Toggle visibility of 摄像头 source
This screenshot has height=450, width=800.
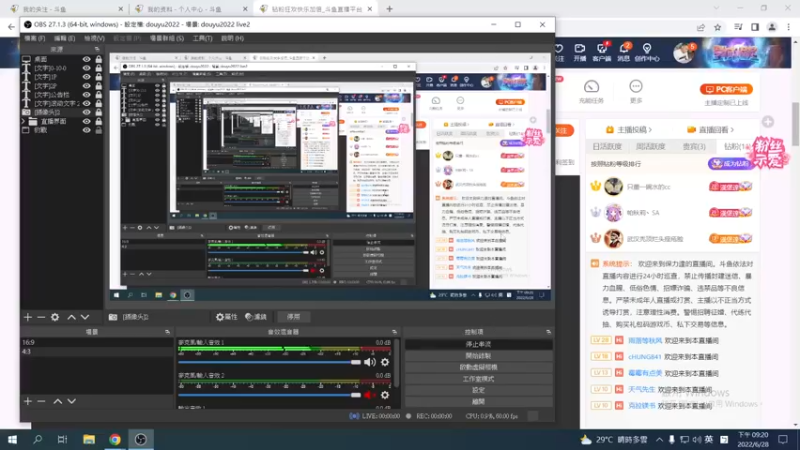coord(86,112)
